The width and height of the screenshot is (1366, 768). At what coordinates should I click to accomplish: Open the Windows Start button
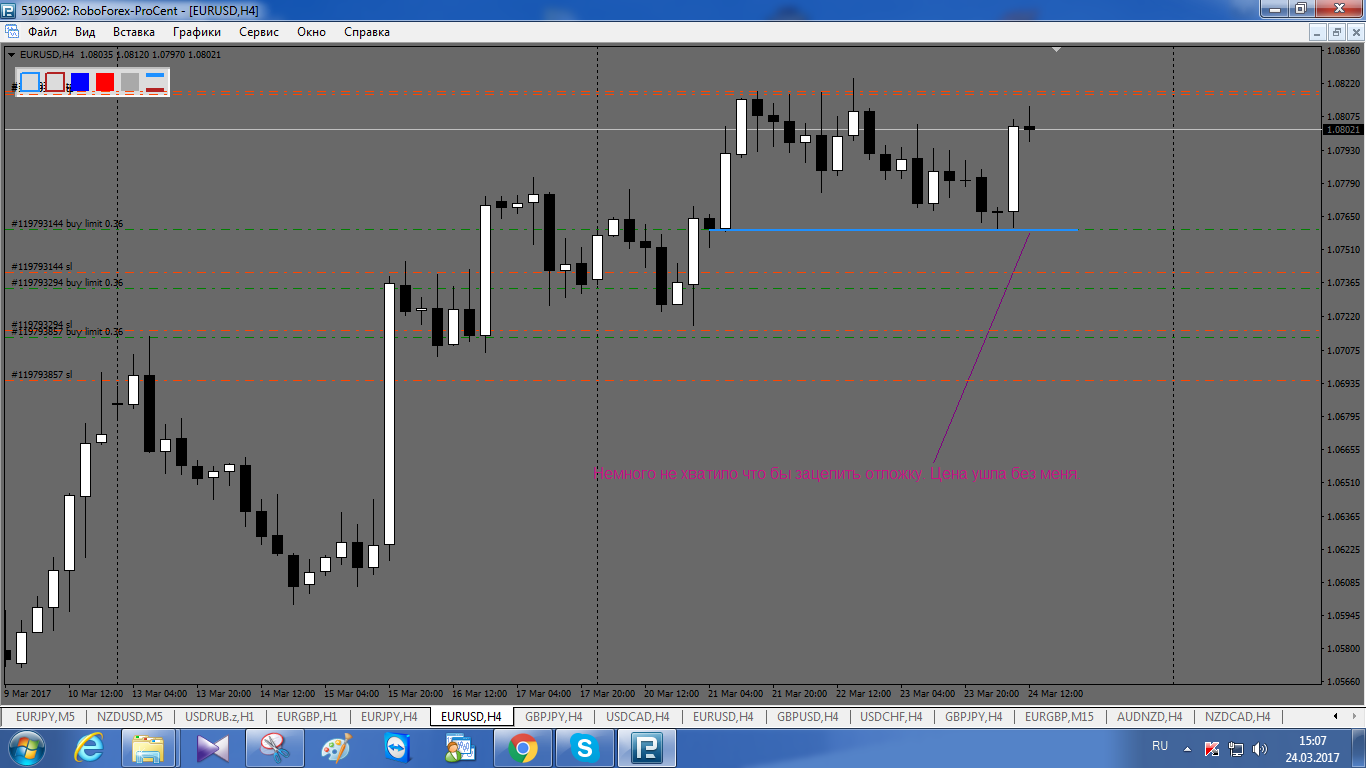click(x=27, y=748)
